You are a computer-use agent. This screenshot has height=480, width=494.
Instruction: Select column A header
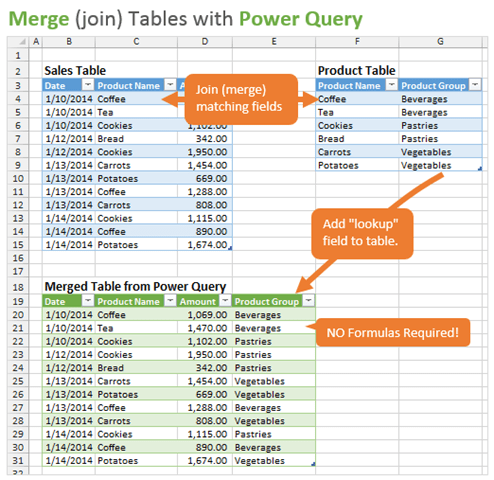tap(36, 42)
